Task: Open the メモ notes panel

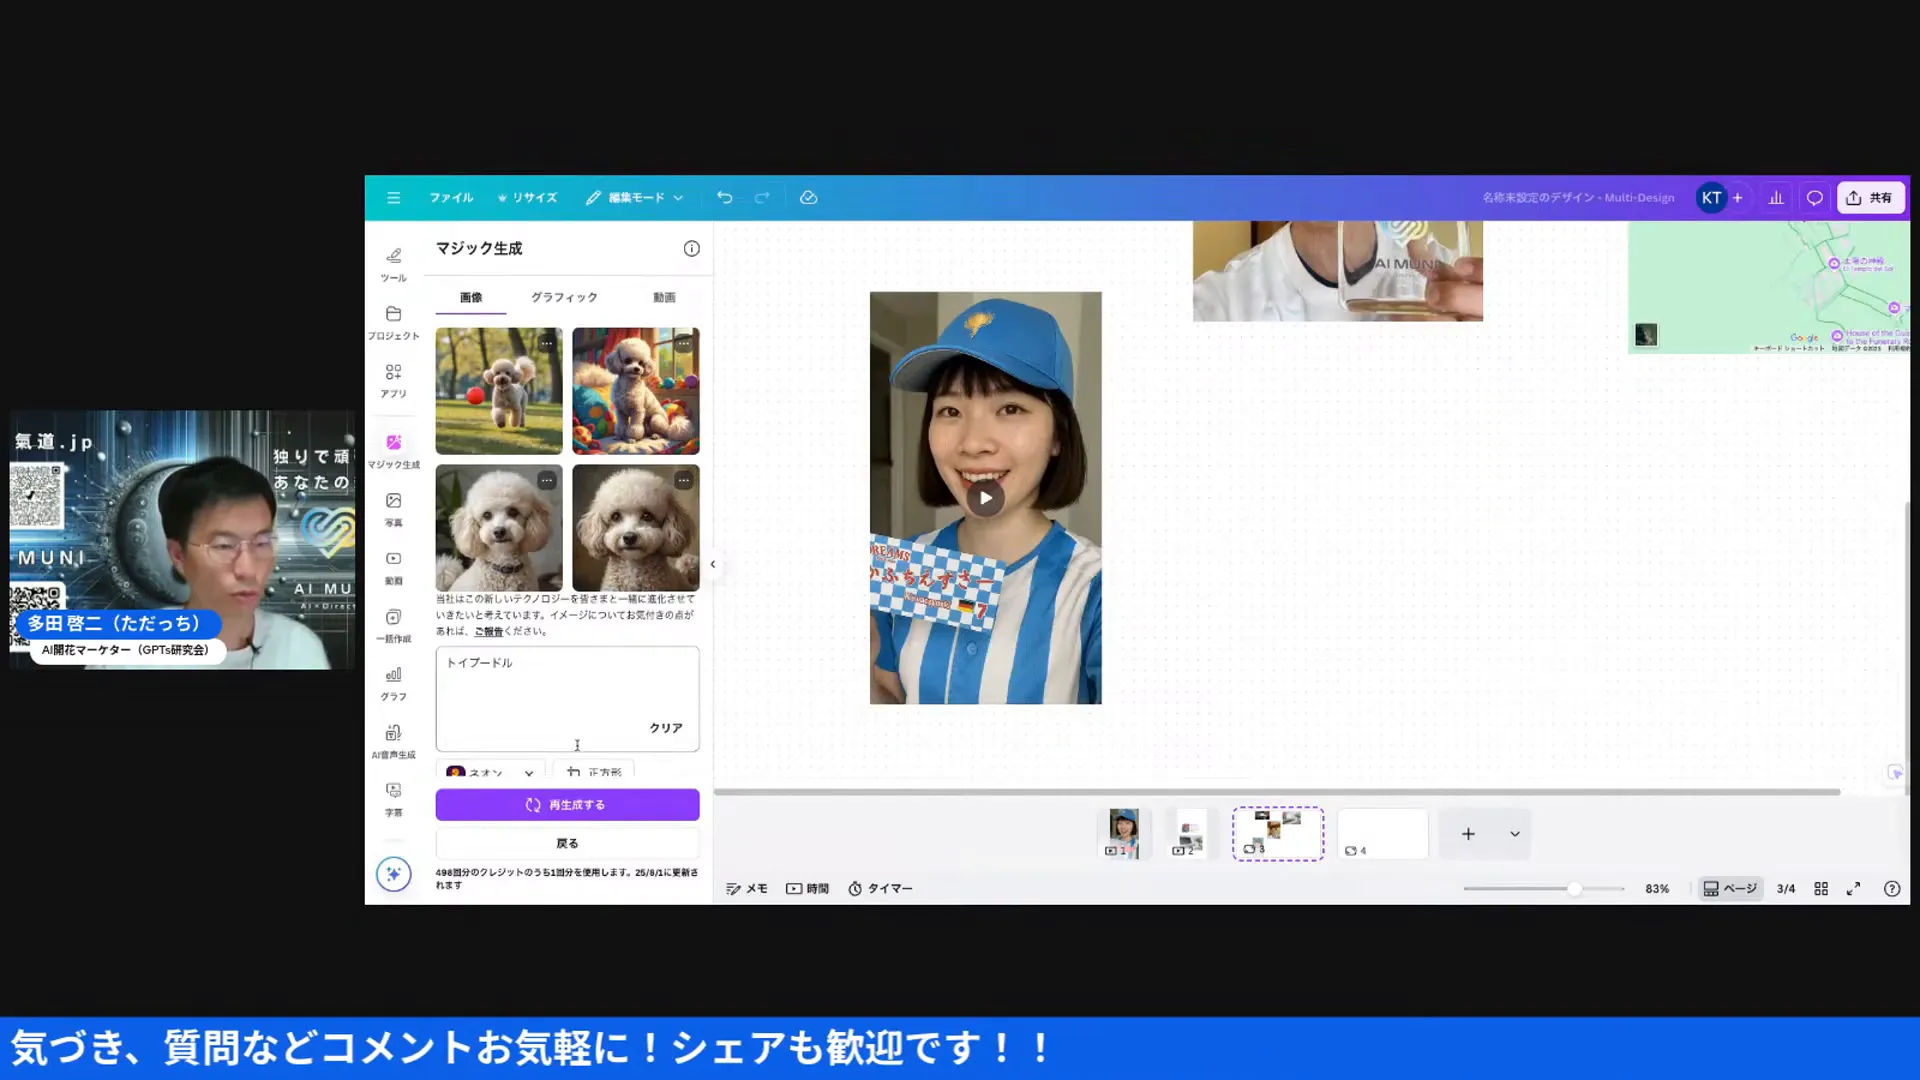Action: click(747, 889)
